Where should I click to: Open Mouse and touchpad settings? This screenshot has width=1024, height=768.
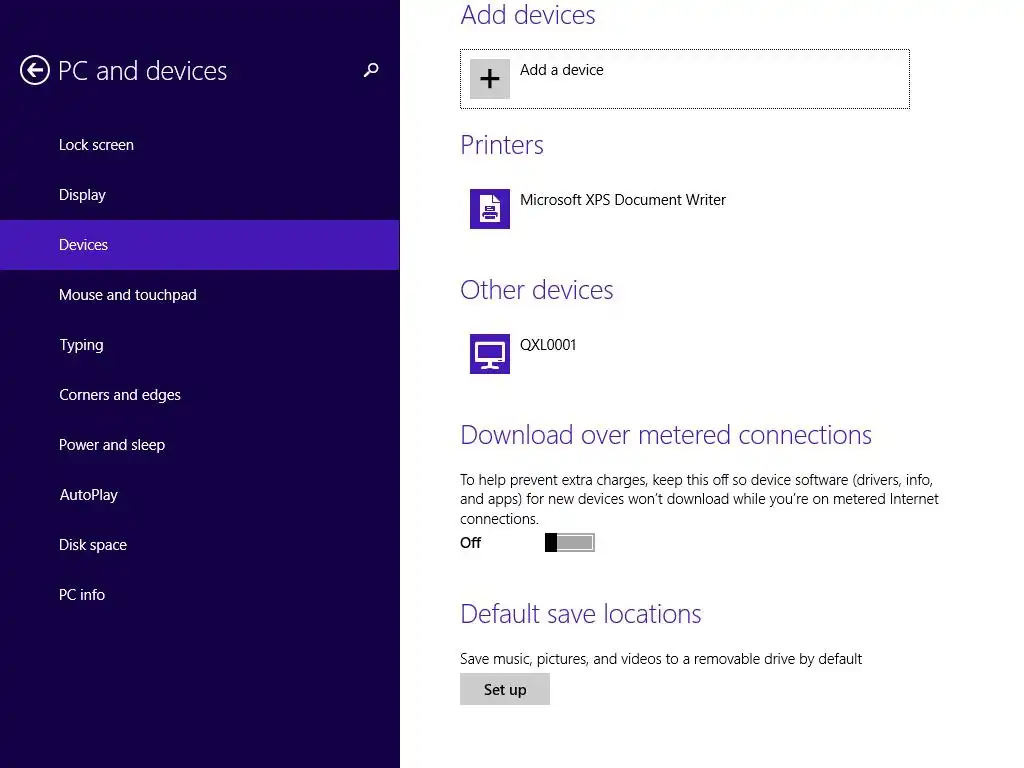(128, 295)
